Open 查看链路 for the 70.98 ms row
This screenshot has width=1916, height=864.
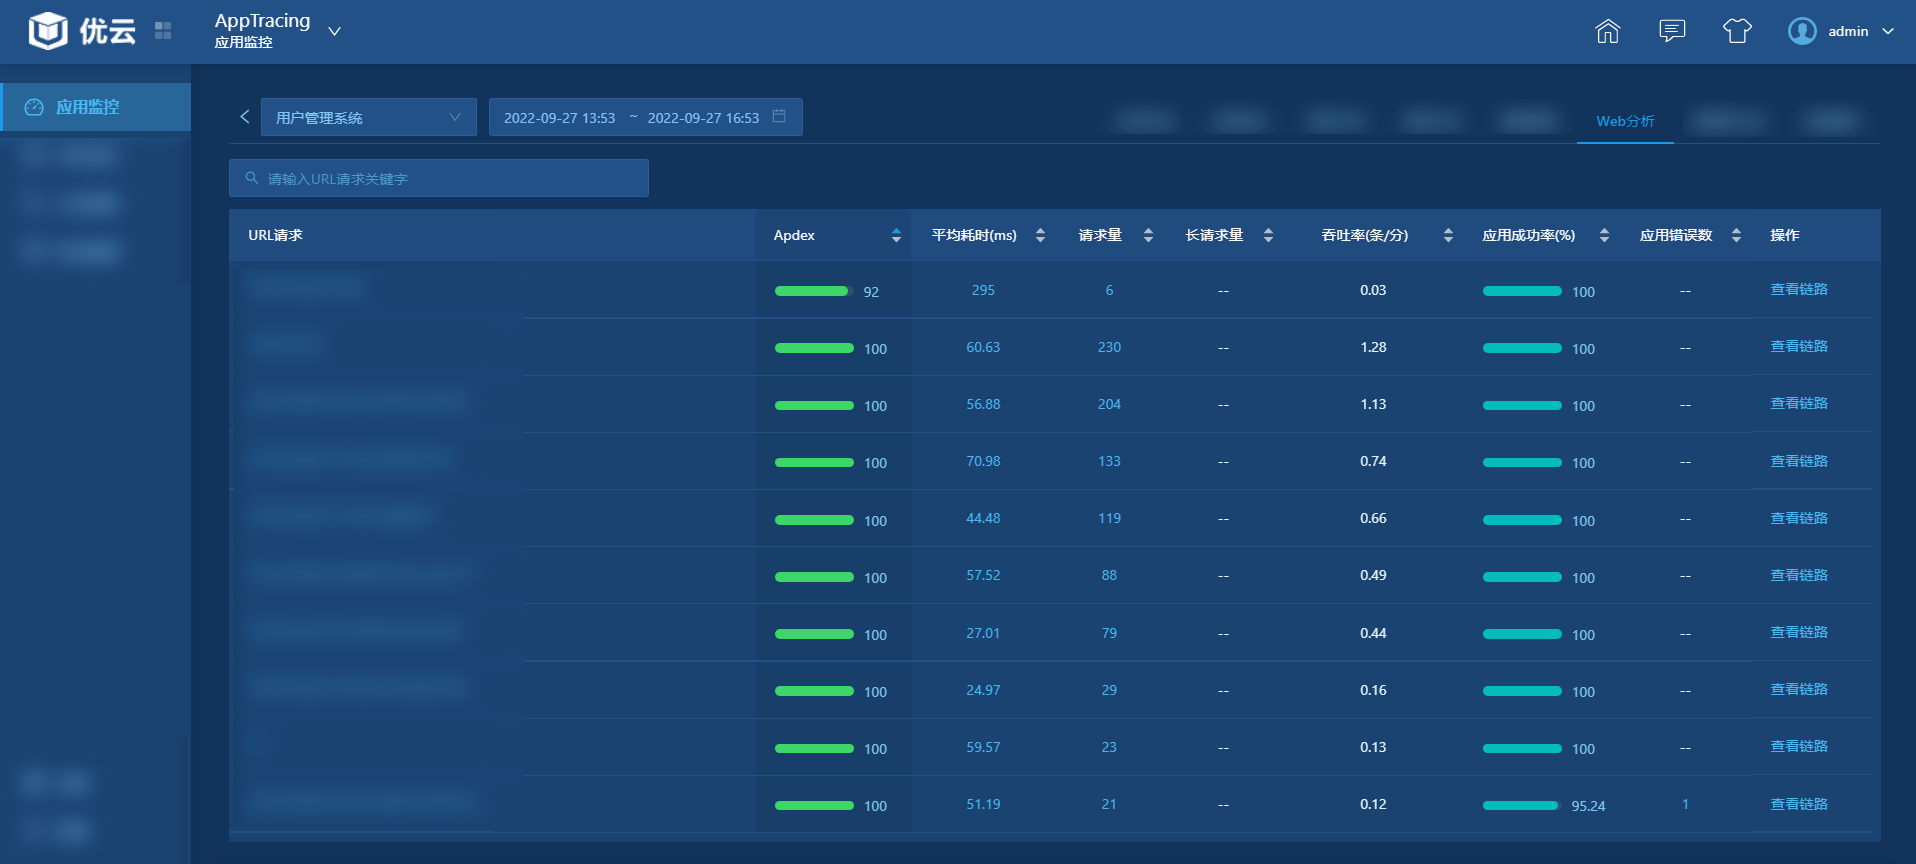[x=1799, y=461]
